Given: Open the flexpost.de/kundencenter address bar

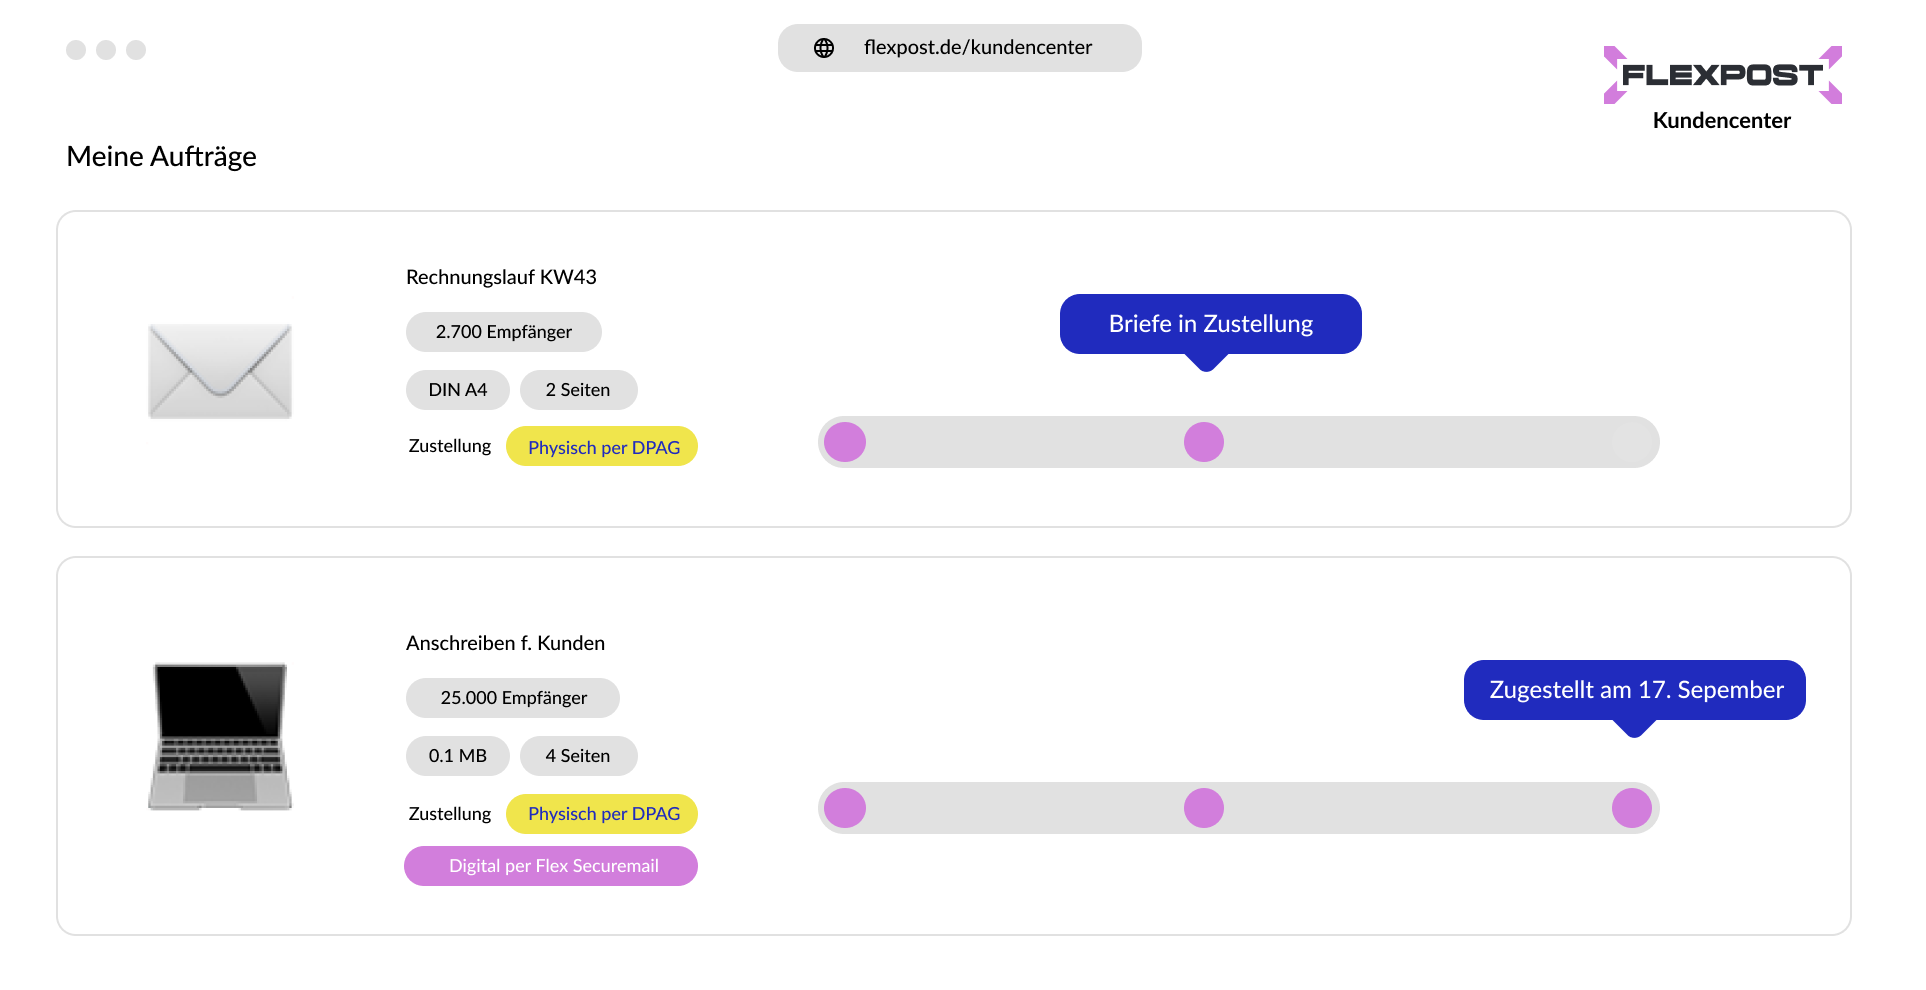Looking at the screenshot, I should [977, 48].
